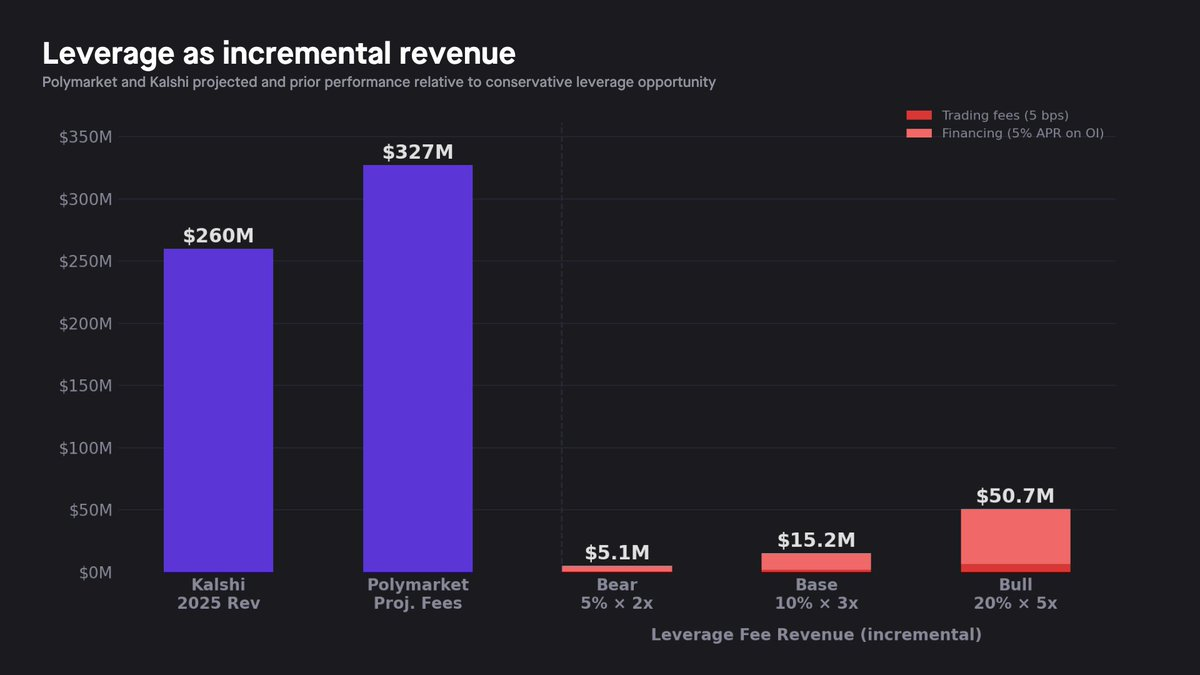The image size is (1200, 675).
Task: Click the 'Trading fees (5 bps)' legend text
Action: coord(1004,116)
